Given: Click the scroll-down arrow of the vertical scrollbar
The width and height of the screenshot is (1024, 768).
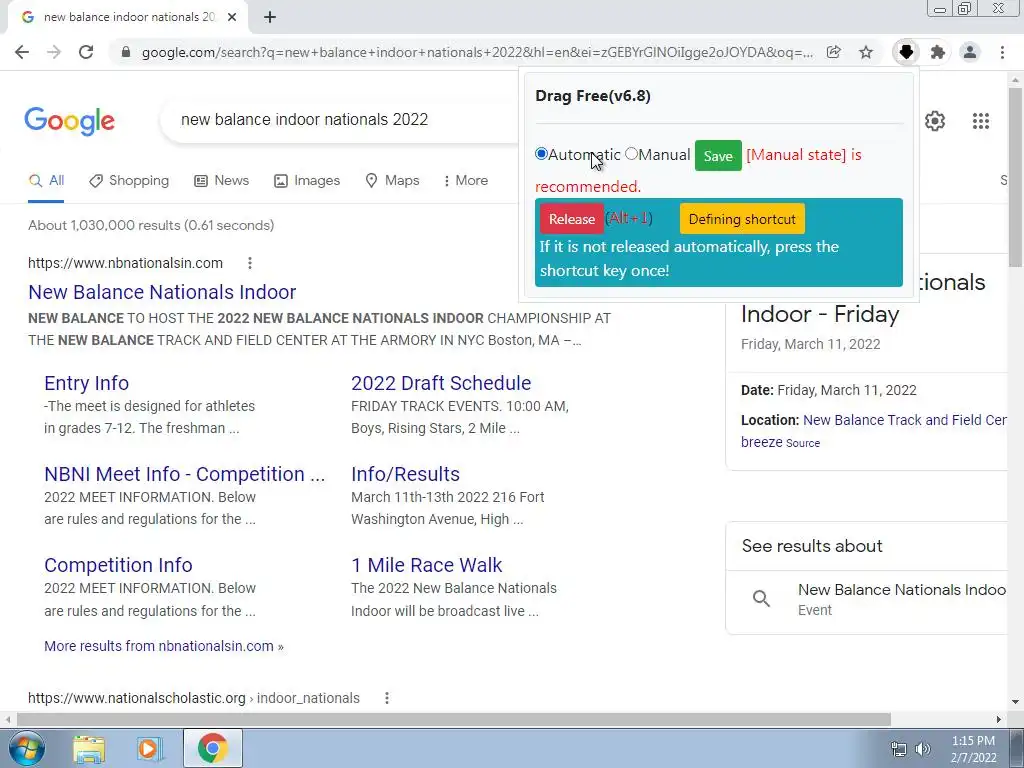Looking at the screenshot, I should (1015, 702).
